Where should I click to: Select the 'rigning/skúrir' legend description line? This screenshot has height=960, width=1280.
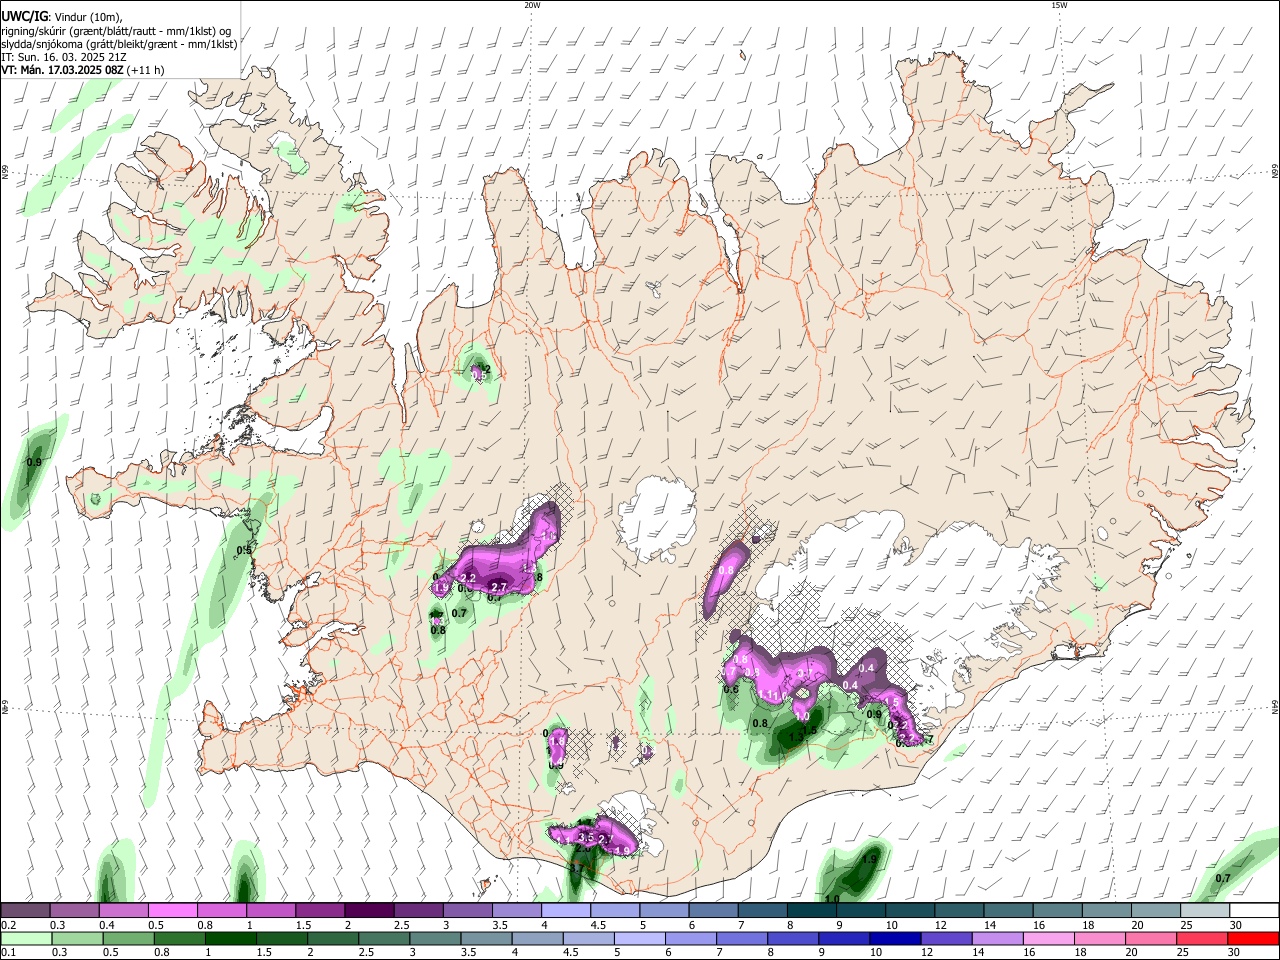click(116, 31)
